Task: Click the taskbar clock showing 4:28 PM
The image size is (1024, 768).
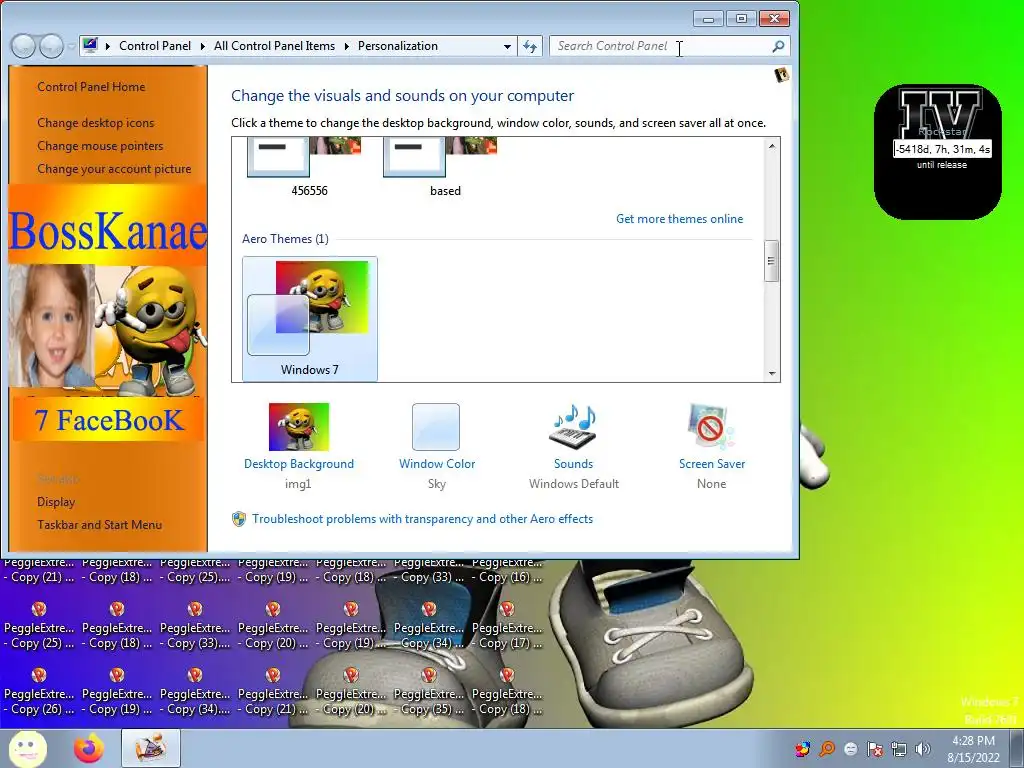Action: coord(973,748)
